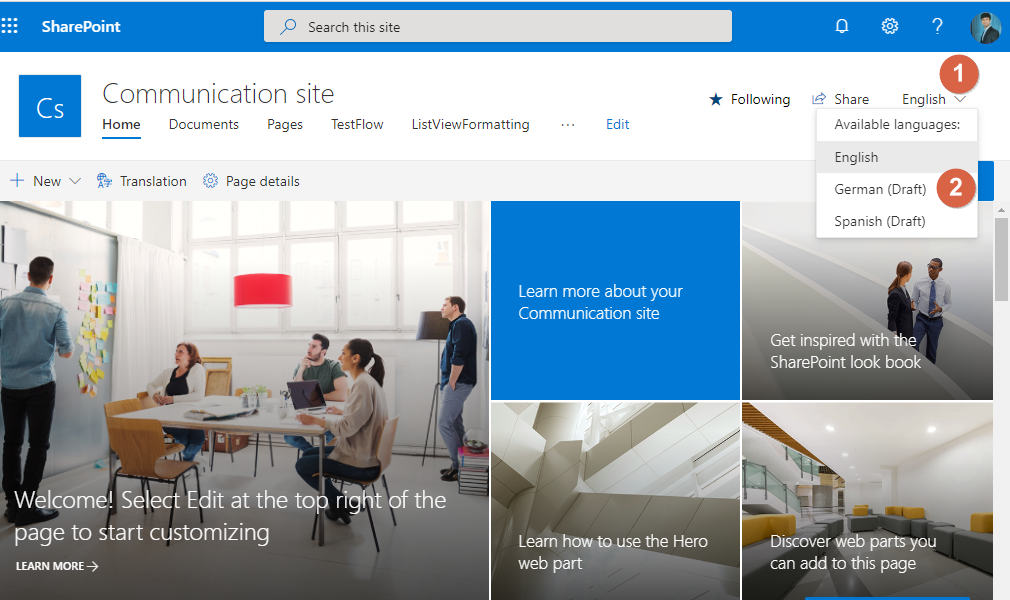Click the SharePoint header link
The height and width of the screenshot is (600, 1010).
tap(81, 26)
